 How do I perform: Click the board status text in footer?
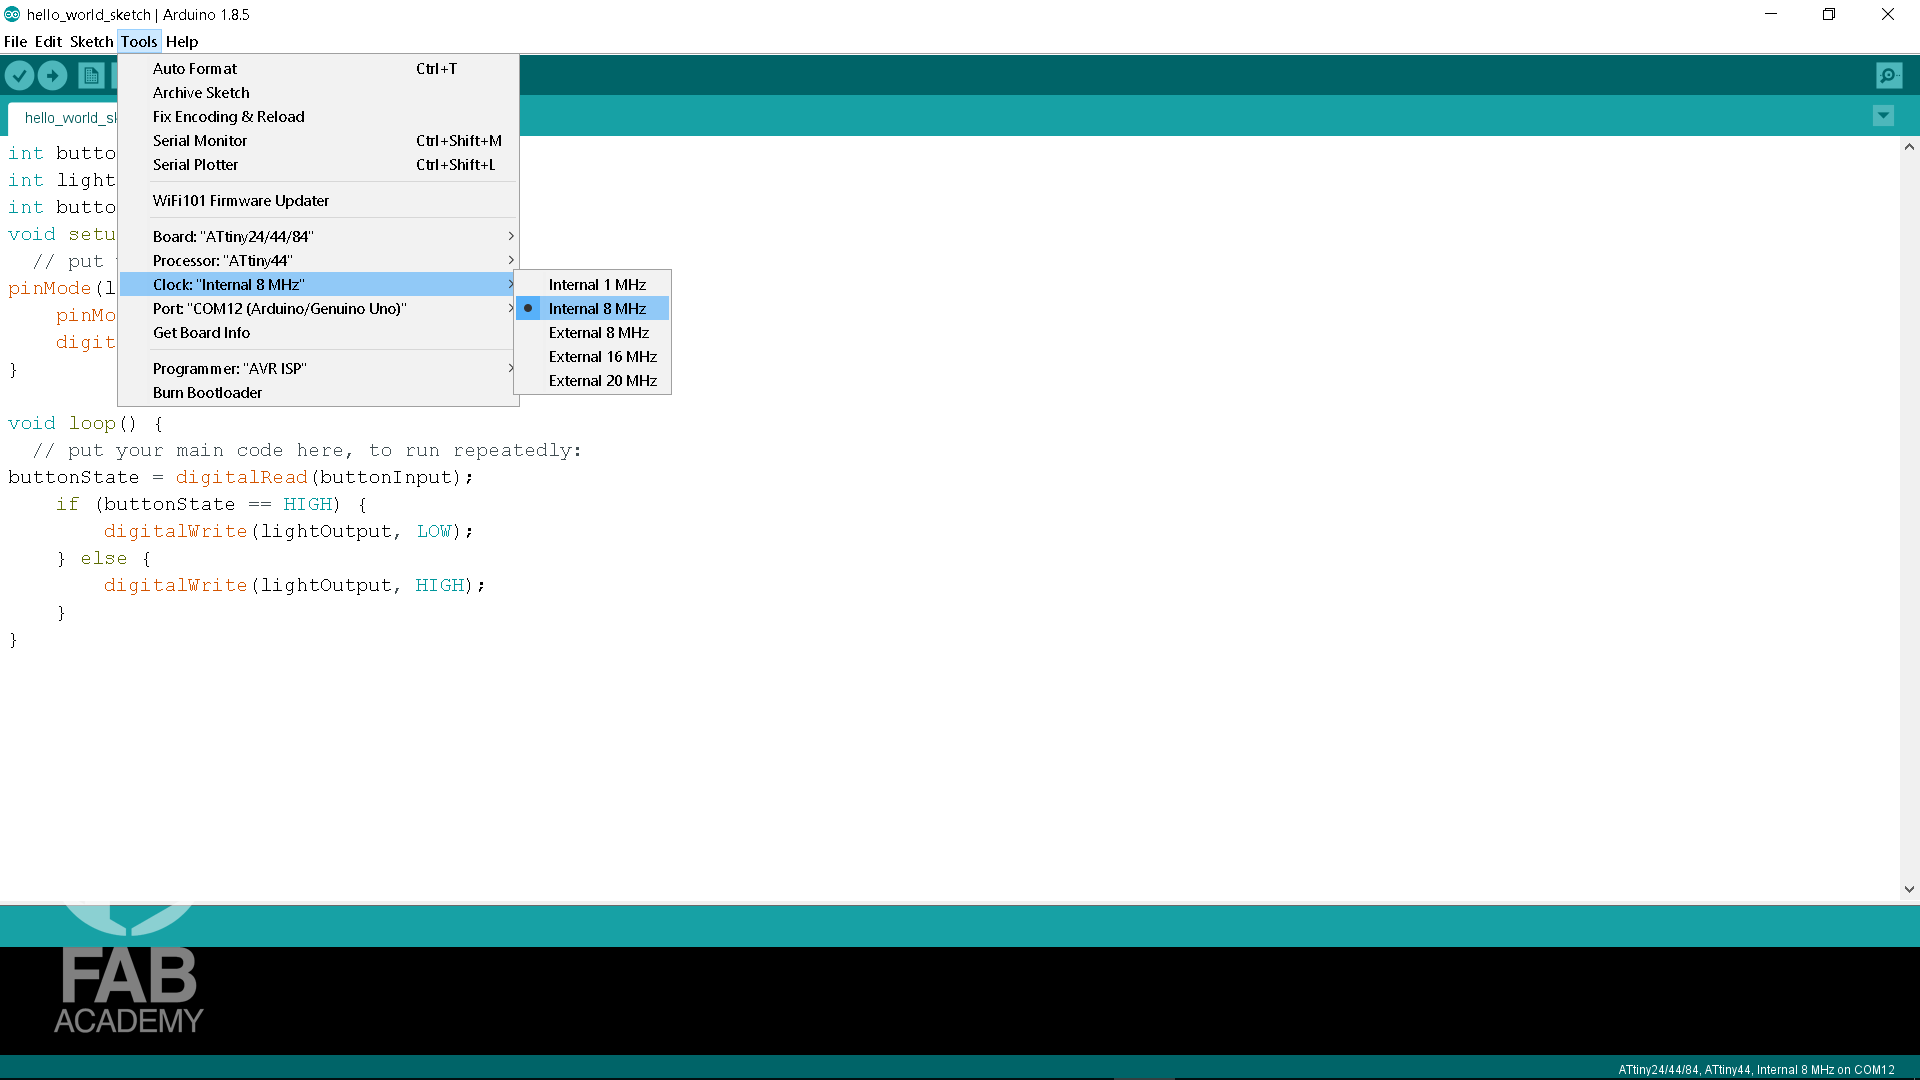pyautogui.click(x=1756, y=1070)
